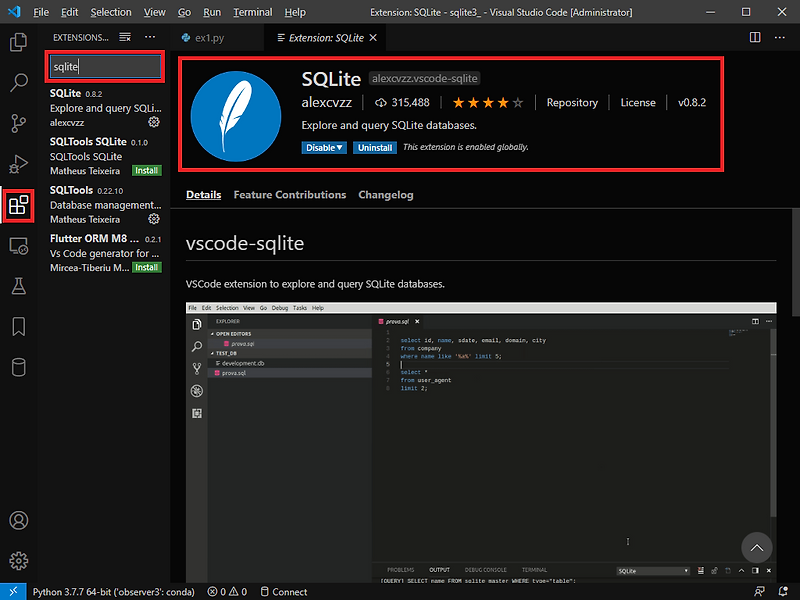800x600 pixels.
Task: Open the Help menu
Action: pos(295,12)
